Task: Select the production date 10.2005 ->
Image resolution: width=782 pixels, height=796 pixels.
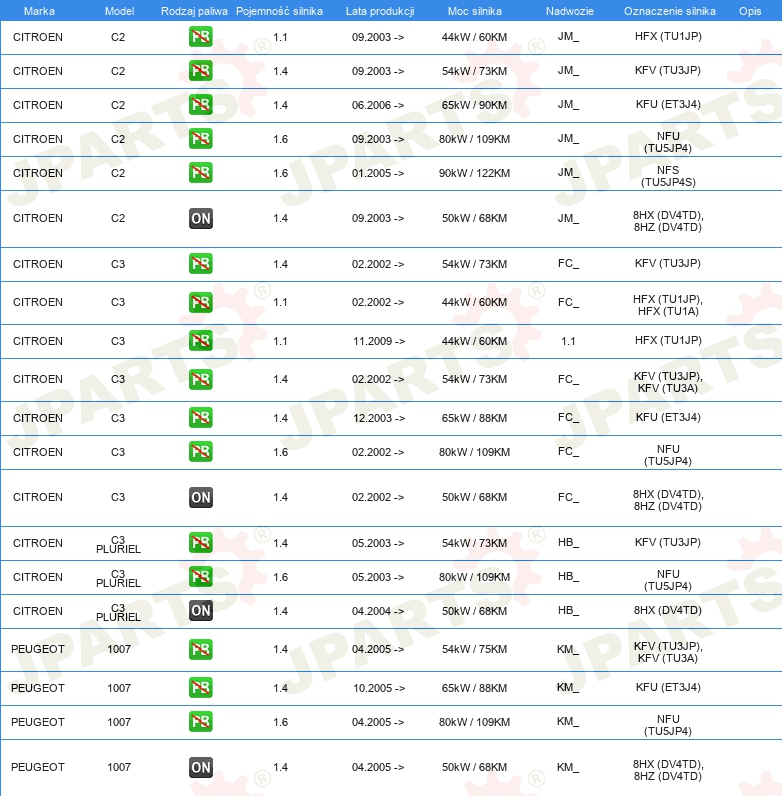Action: (x=379, y=688)
